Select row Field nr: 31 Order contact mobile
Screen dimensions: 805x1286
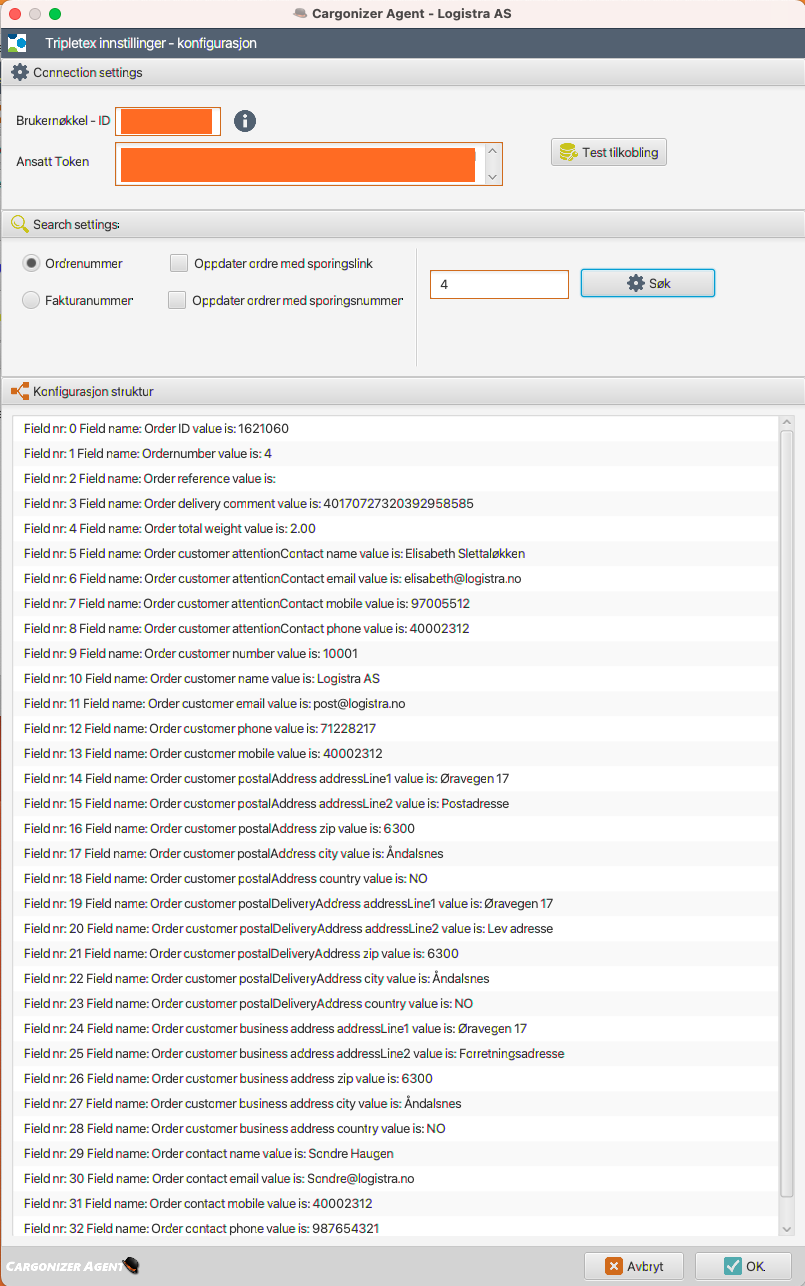pos(396,1203)
